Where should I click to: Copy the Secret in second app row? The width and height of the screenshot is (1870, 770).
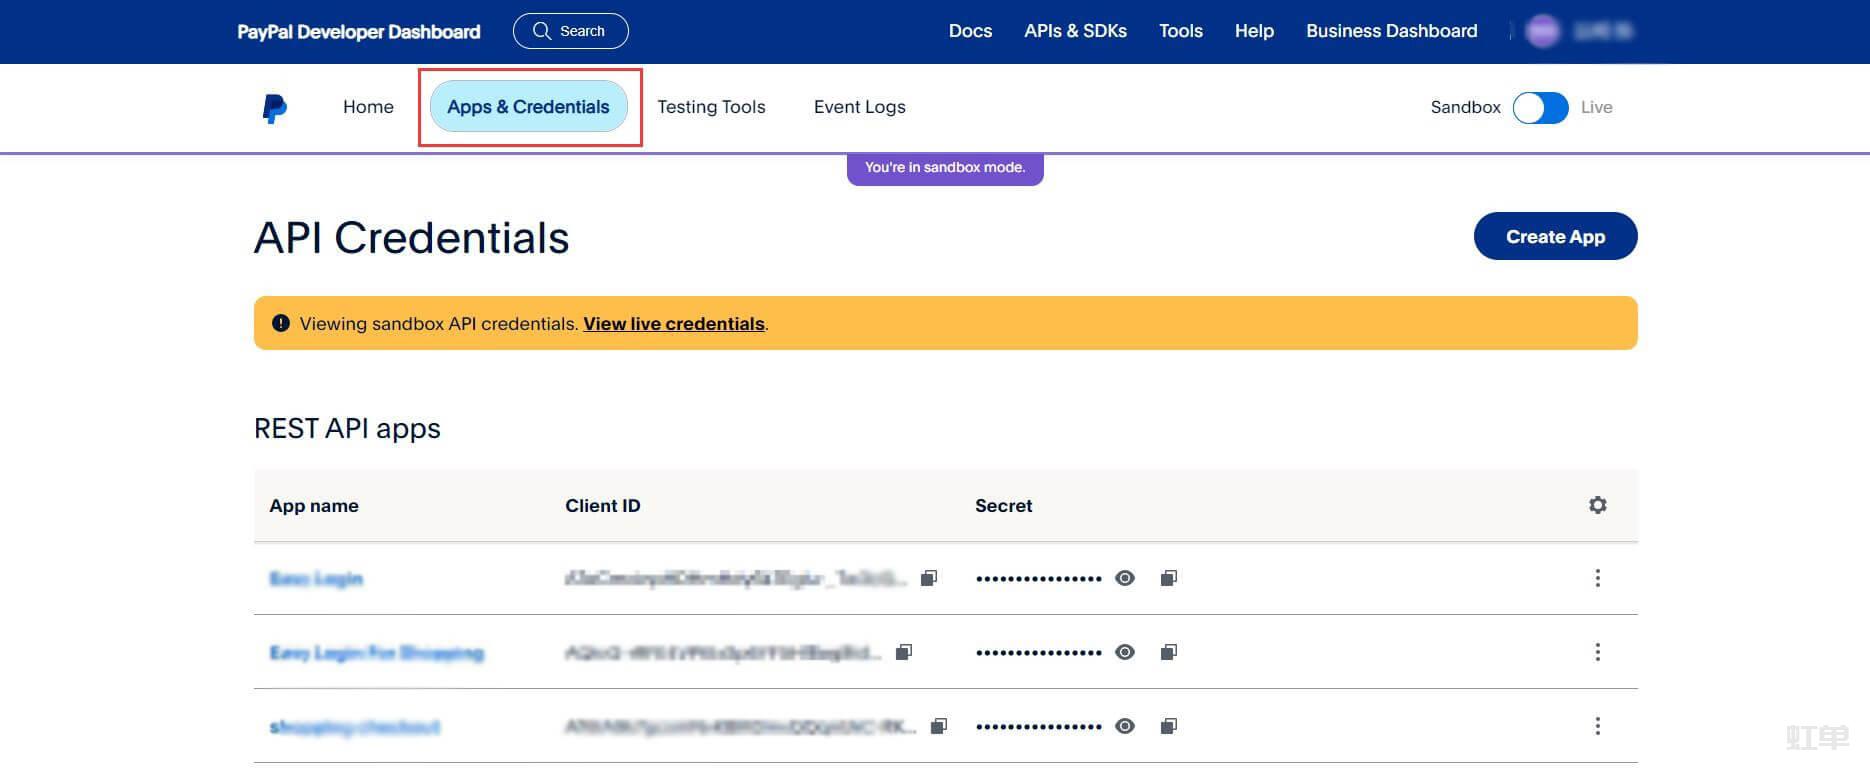pos(1169,652)
